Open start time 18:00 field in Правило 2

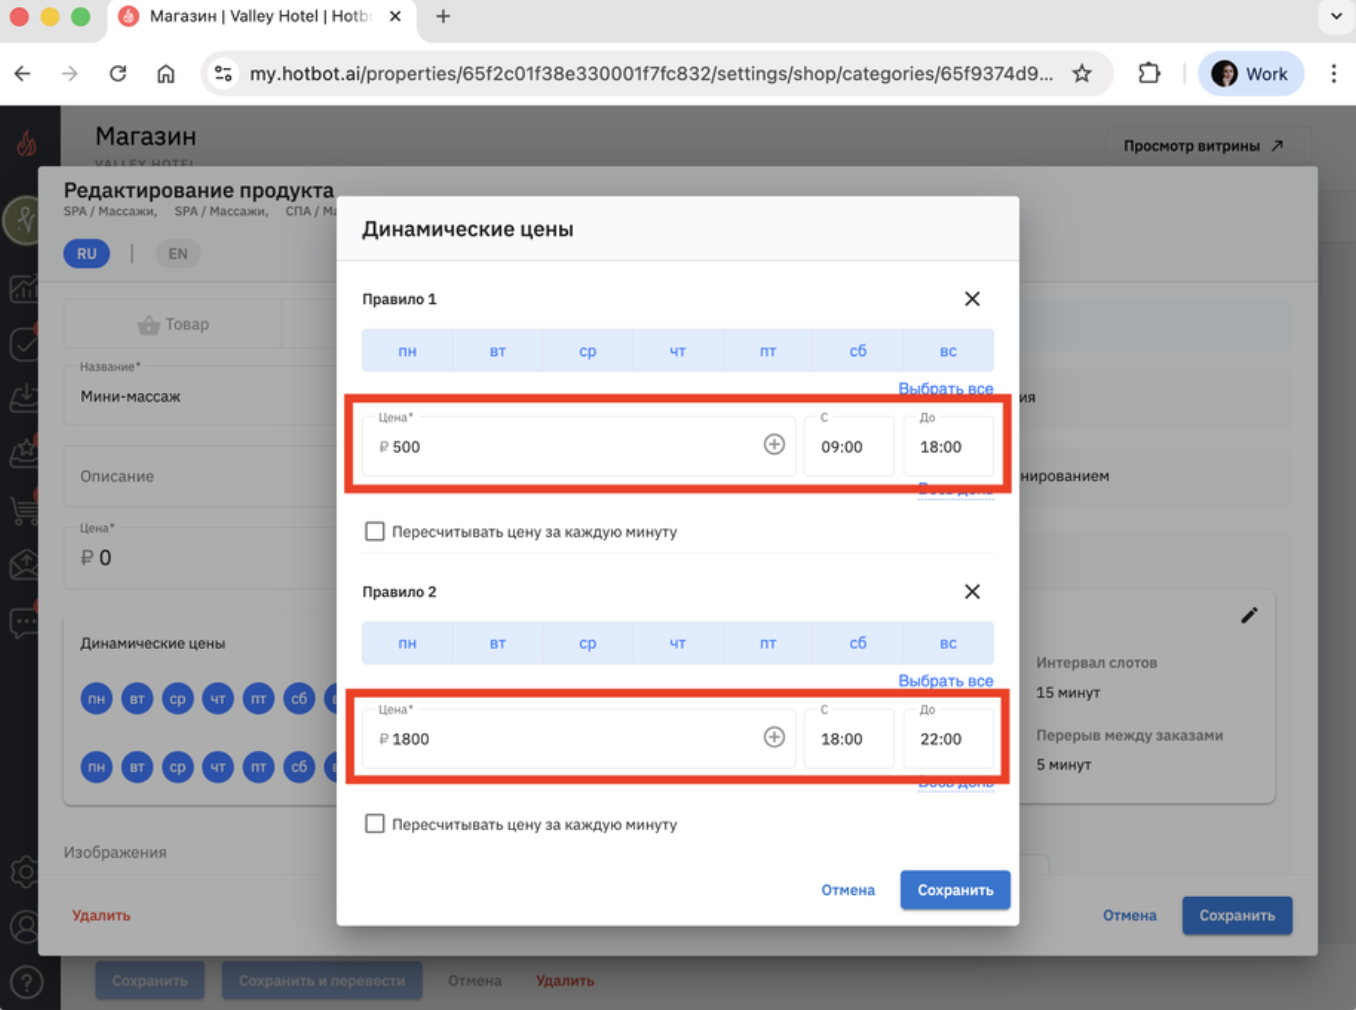(849, 738)
